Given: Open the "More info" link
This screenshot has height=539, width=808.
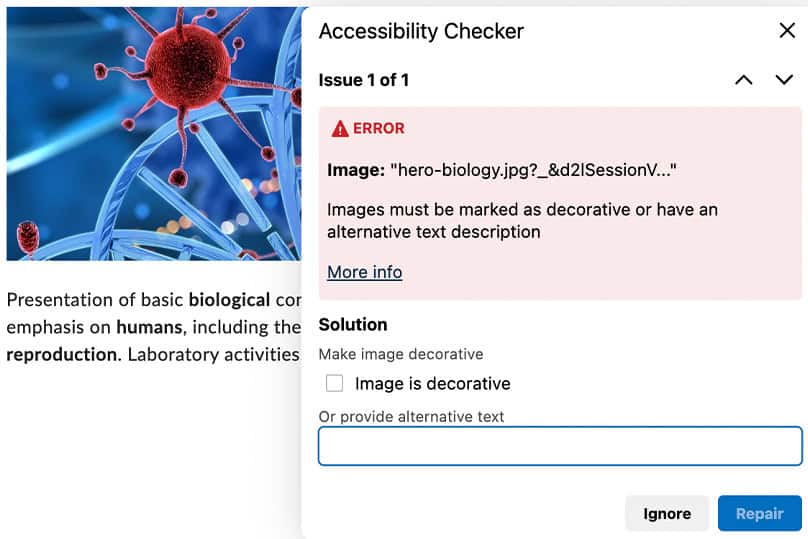Looking at the screenshot, I should click(364, 272).
